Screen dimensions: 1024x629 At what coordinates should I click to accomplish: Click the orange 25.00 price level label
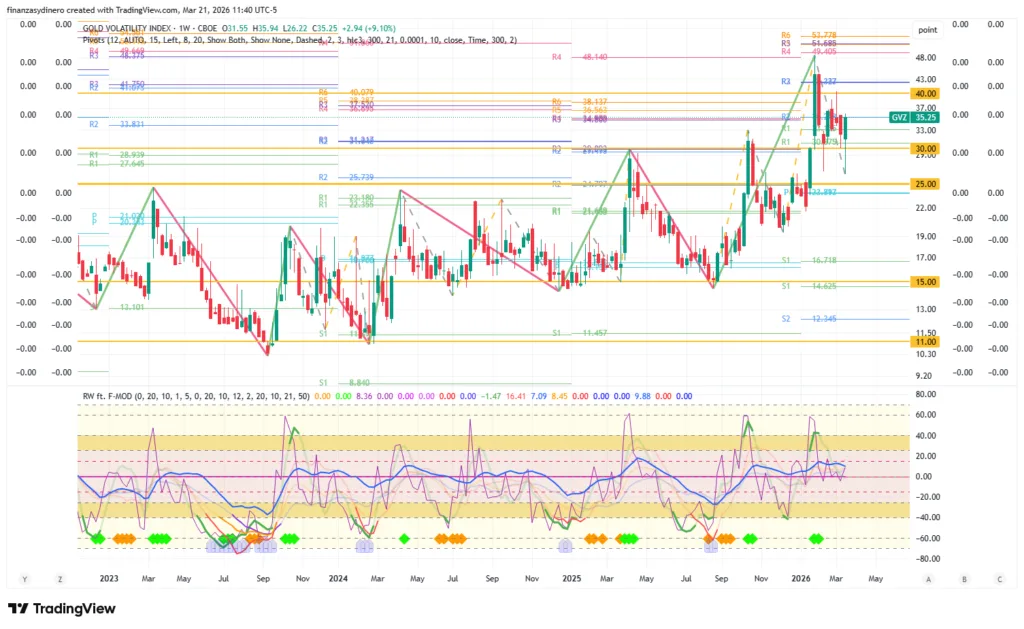(x=924, y=184)
